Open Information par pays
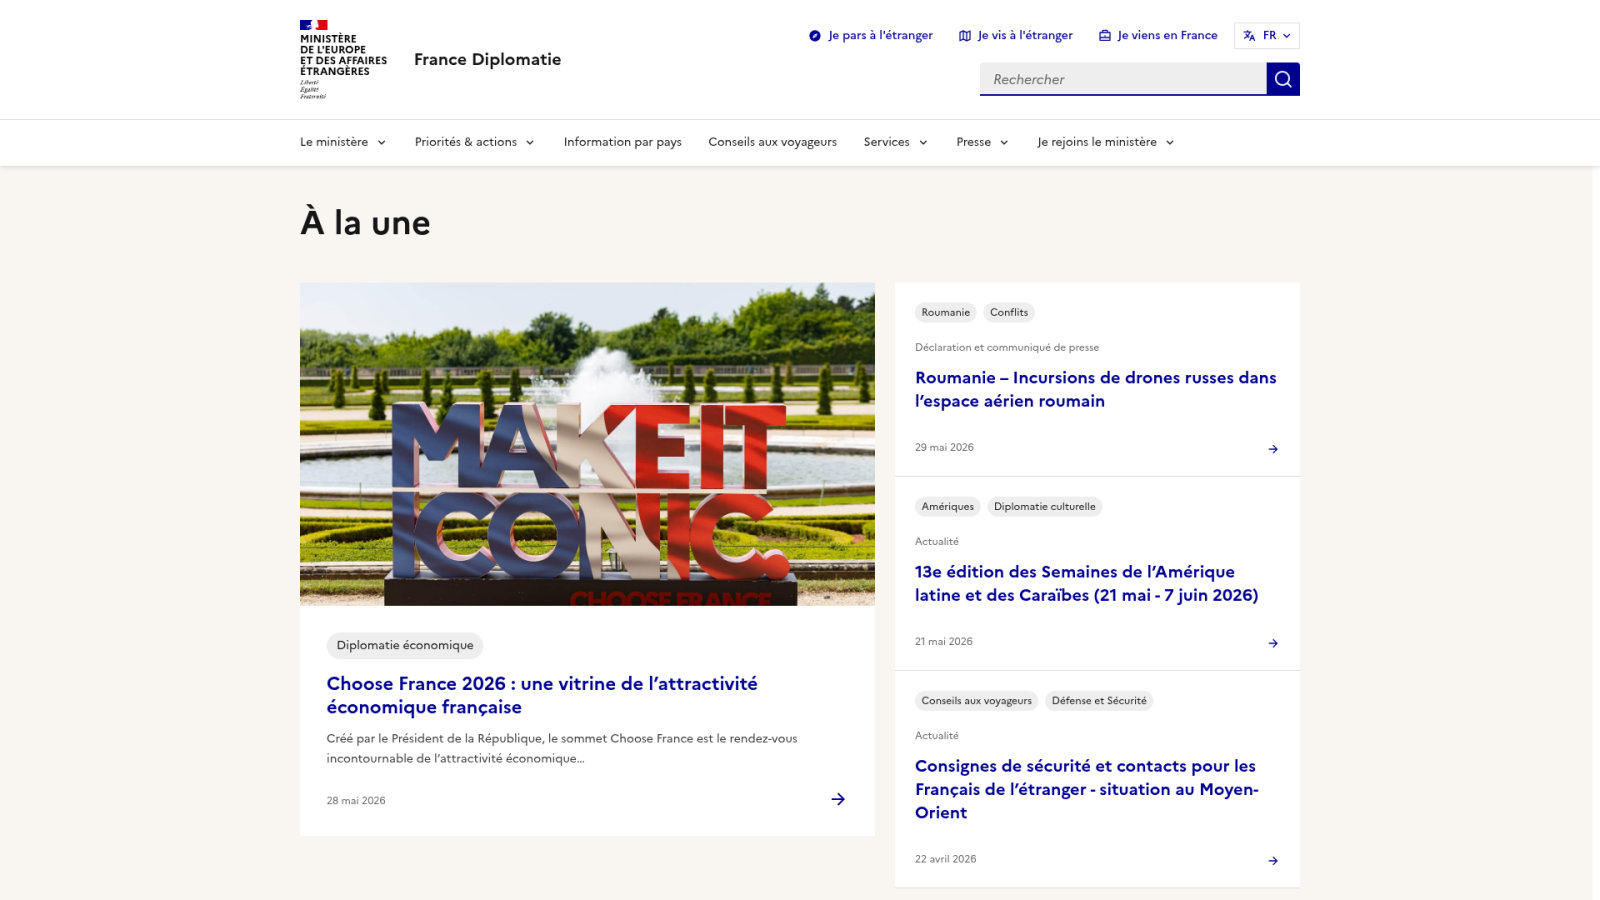The width and height of the screenshot is (1600, 900). (623, 142)
